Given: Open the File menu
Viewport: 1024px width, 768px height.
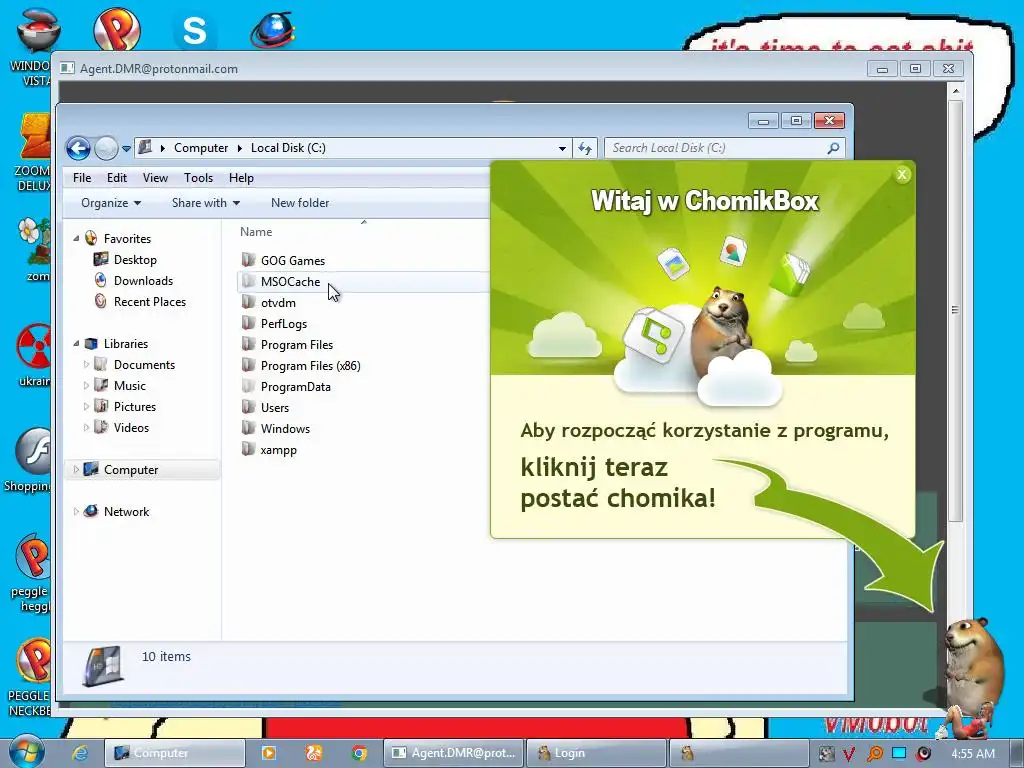Looking at the screenshot, I should point(82,178).
